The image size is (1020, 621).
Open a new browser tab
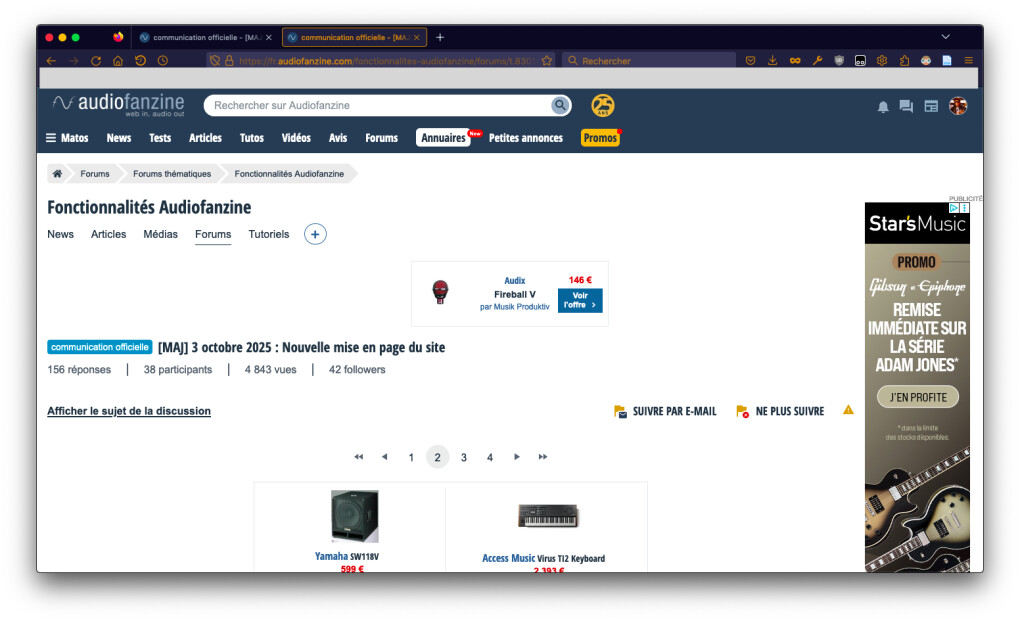point(440,37)
